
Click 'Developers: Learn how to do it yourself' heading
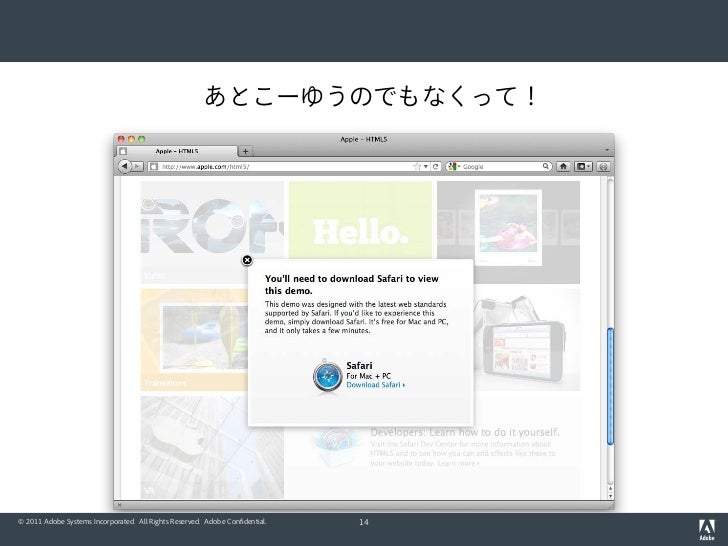coord(465,432)
